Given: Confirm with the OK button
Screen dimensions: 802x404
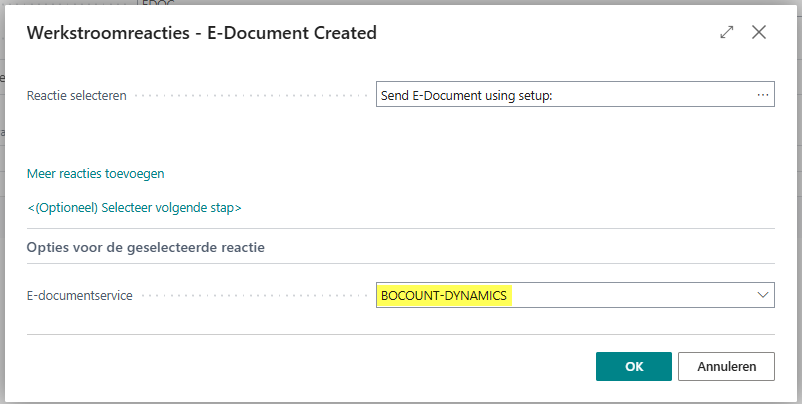Looking at the screenshot, I should point(634,366).
